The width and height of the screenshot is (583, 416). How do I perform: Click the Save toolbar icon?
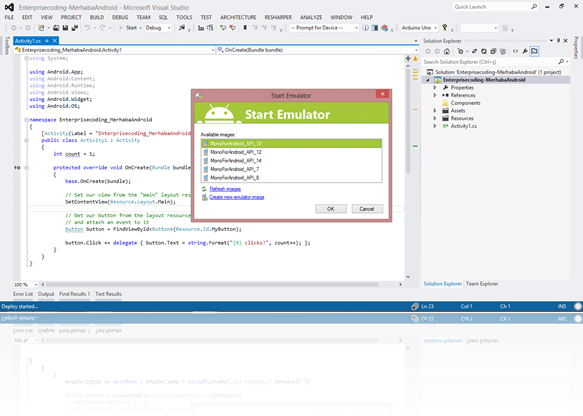[65, 28]
